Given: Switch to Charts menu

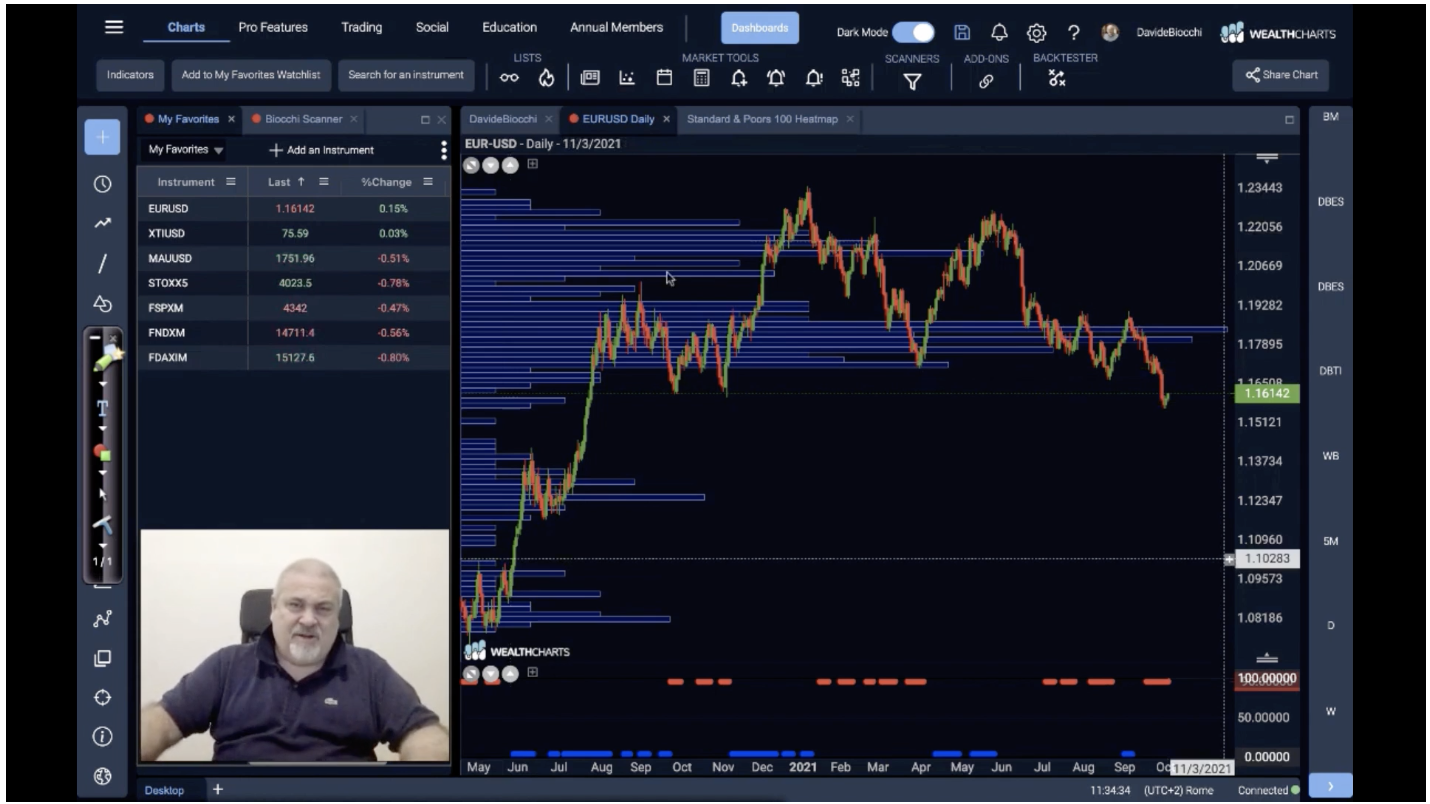Looking at the screenshot, I should (186, 28).
